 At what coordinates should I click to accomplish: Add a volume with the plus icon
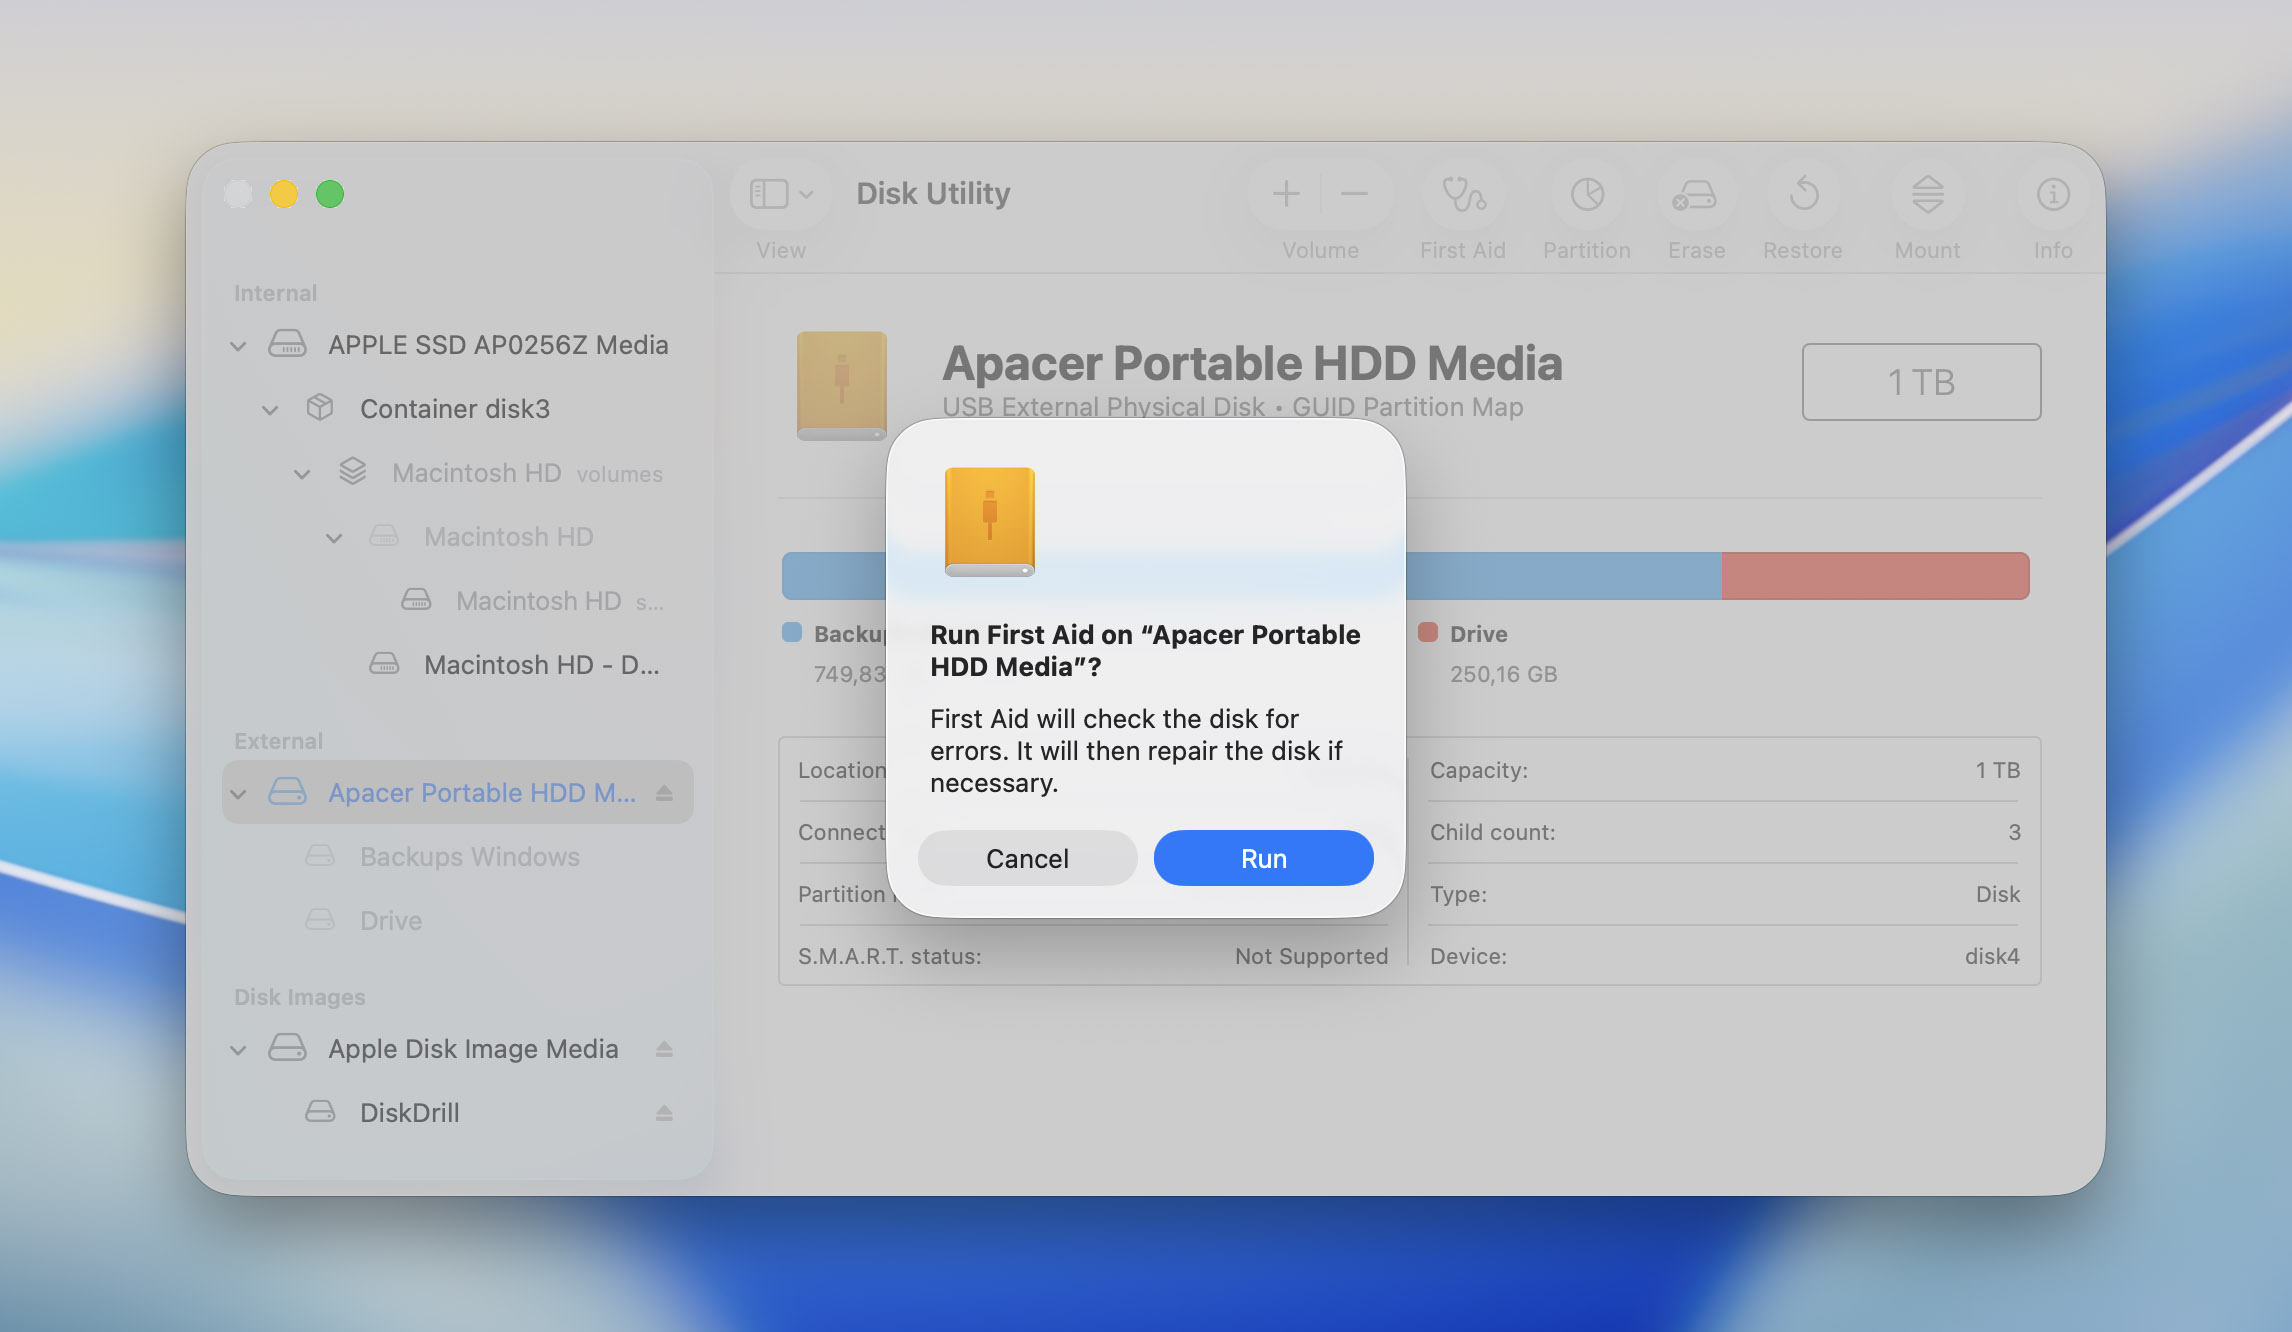pyautogui.click(x=1286, y=194)
